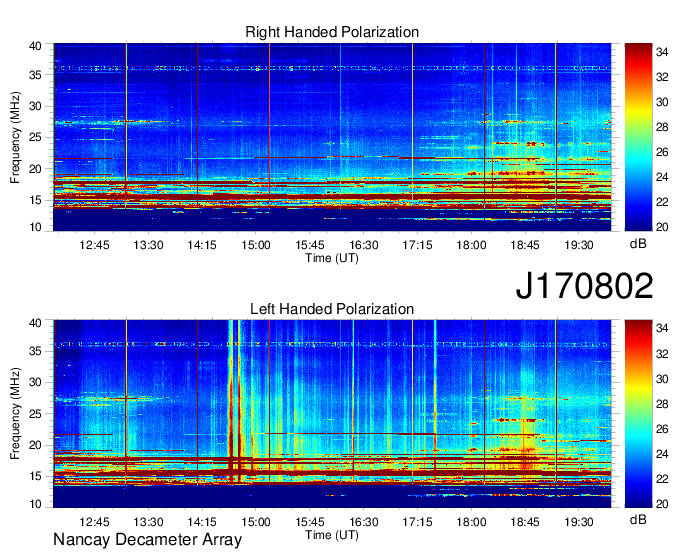Click the dB label under the upper colorbar

pyautogui.click(x=638, y=243)
